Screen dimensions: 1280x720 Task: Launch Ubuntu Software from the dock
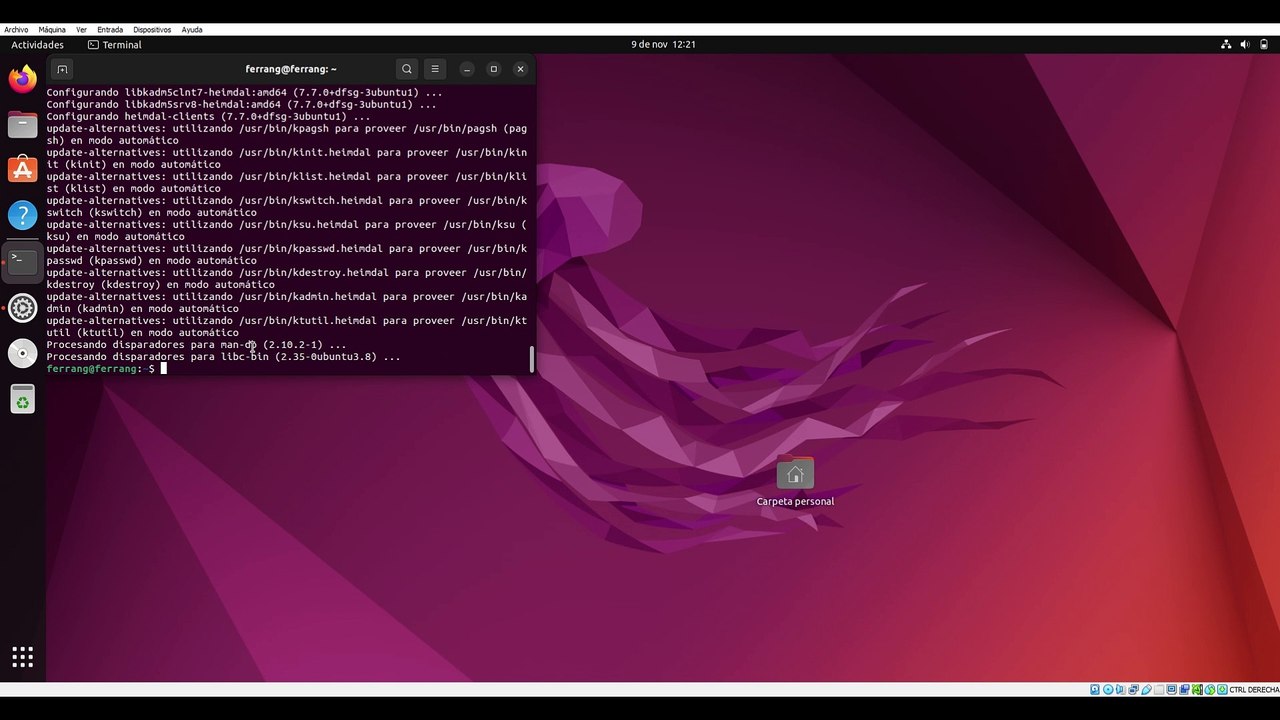pos(22,169)
